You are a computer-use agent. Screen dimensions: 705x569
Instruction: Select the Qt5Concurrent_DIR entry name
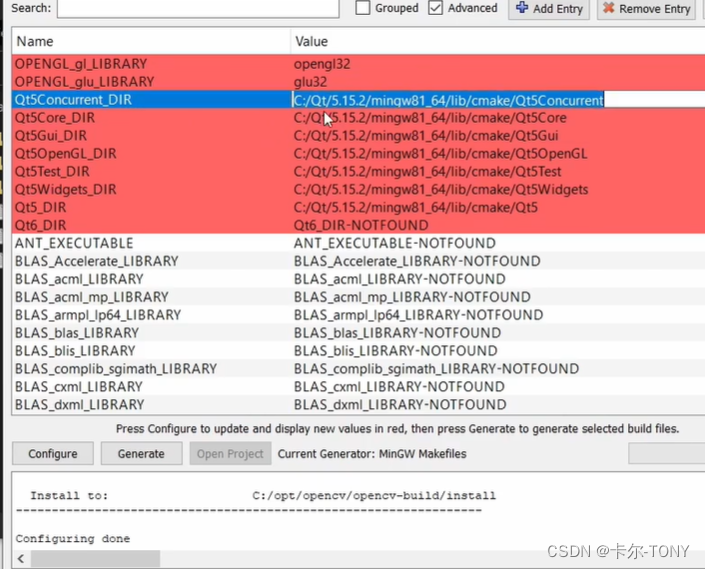coord(73,100)
